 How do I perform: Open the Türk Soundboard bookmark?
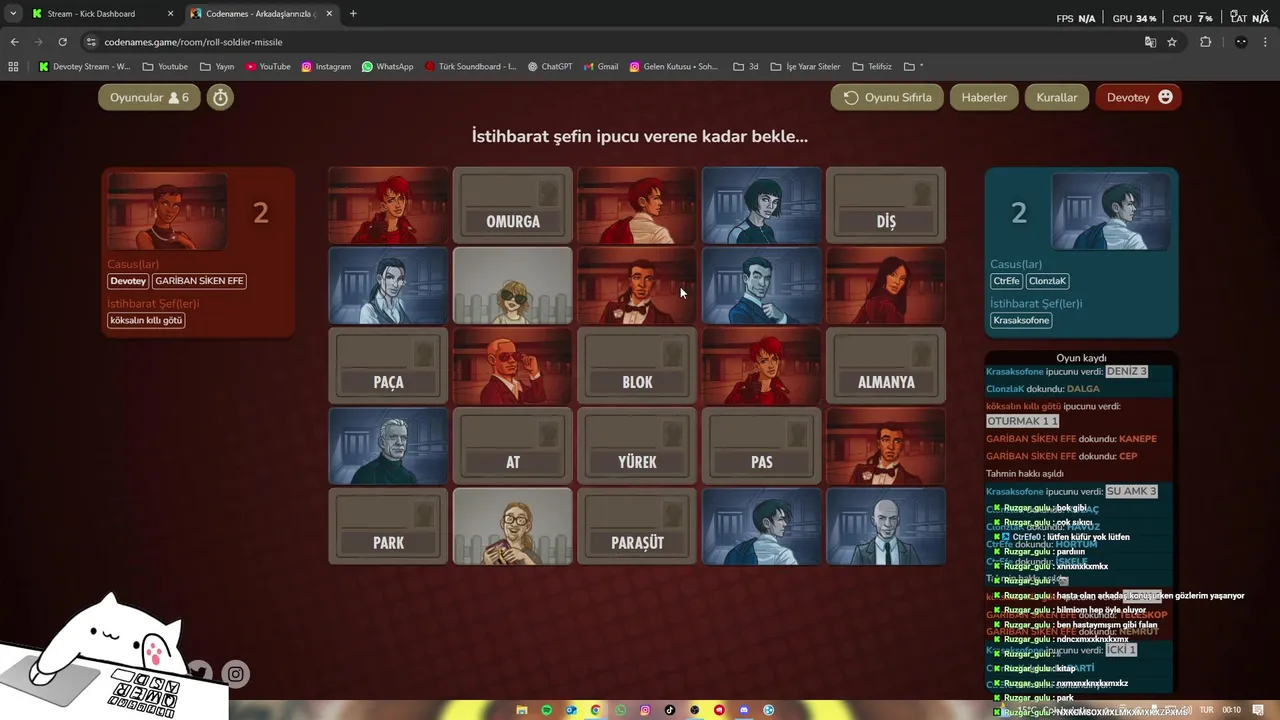click(x=471, y=67)
